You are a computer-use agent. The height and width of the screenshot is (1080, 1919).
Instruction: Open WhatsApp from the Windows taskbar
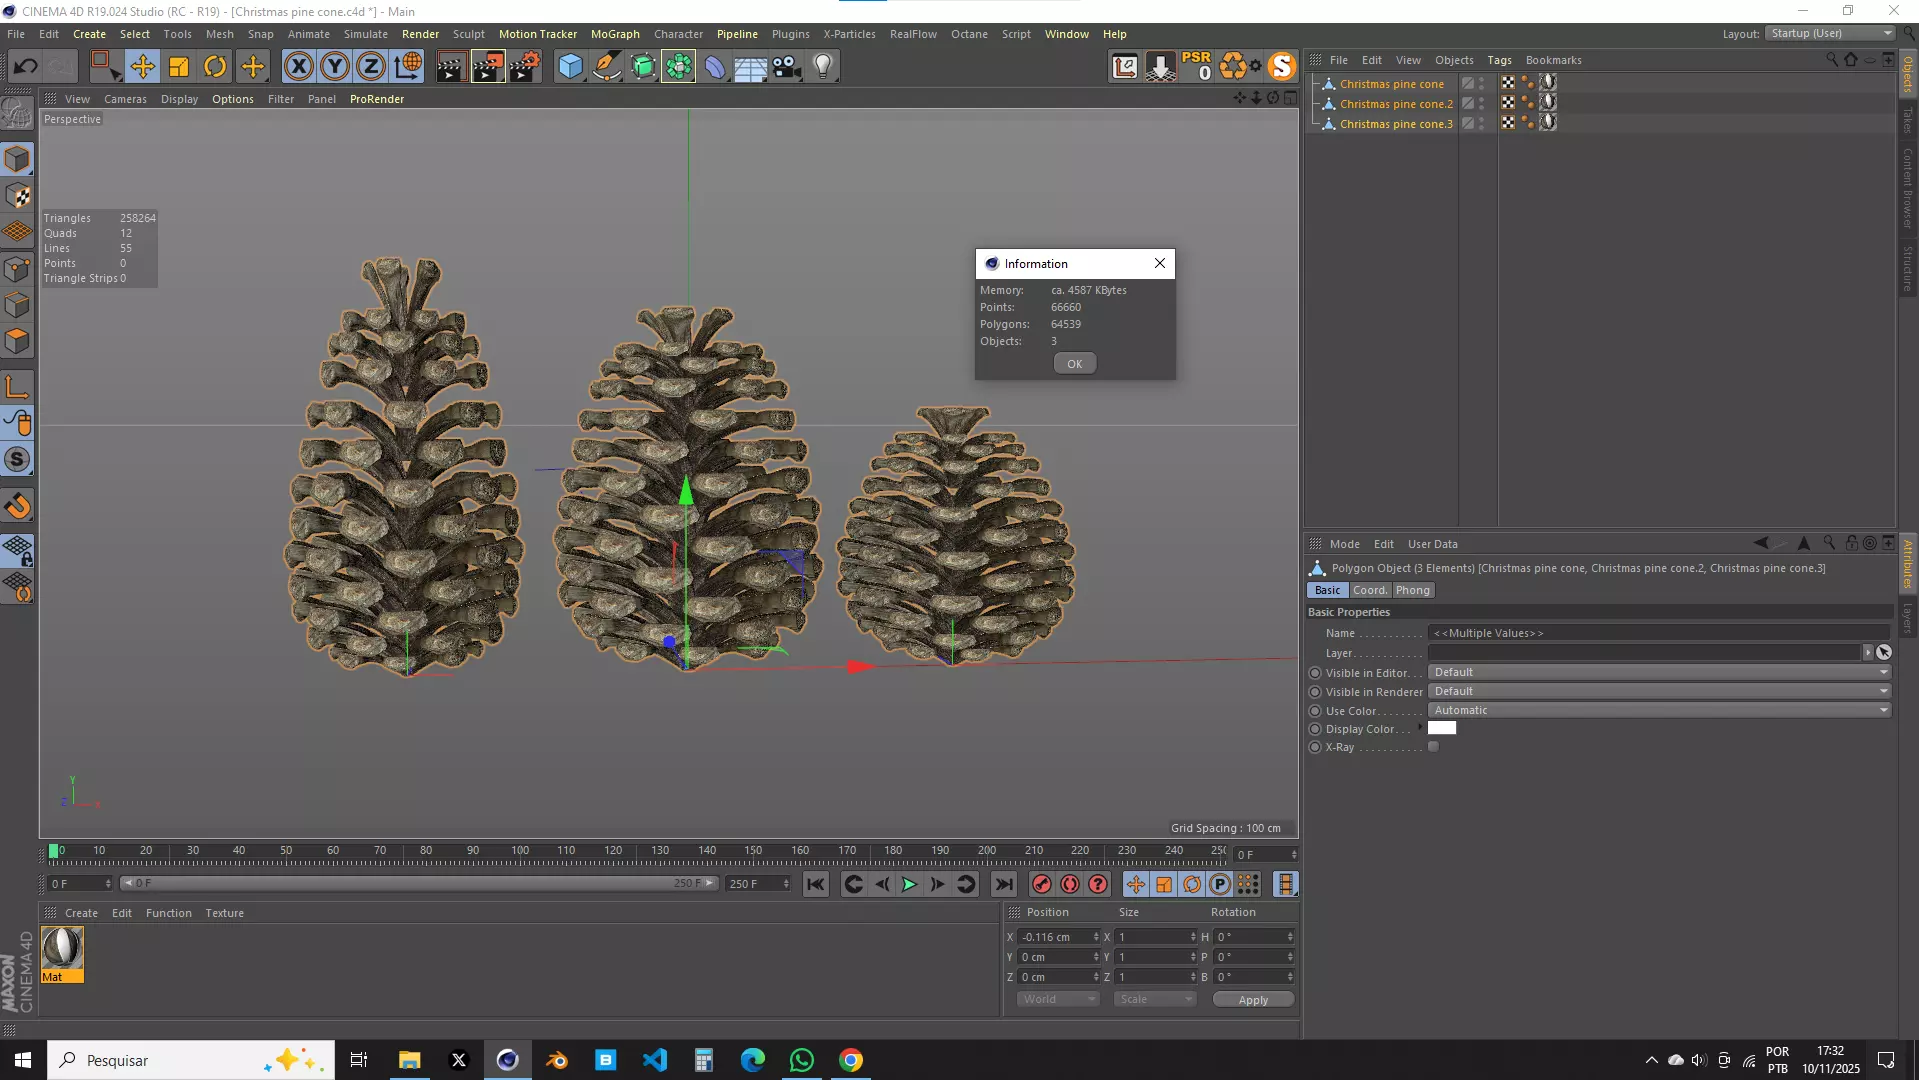click(x=801, y=1060)
